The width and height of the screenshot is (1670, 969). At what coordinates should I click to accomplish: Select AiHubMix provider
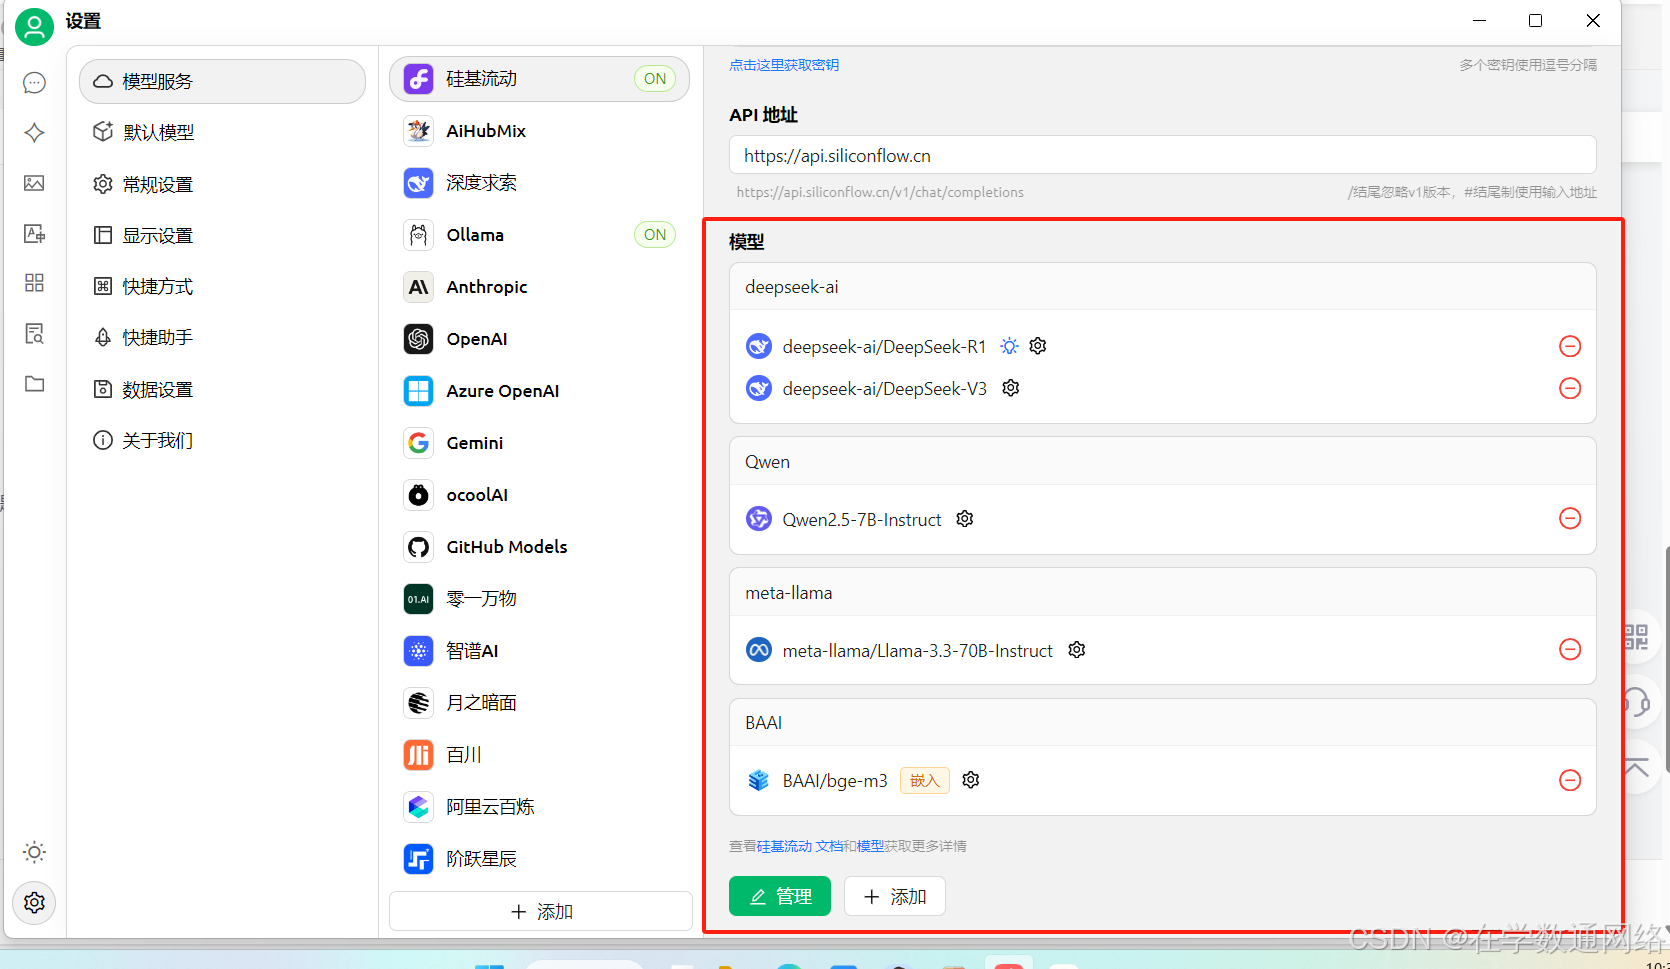(x=540, y=131)
